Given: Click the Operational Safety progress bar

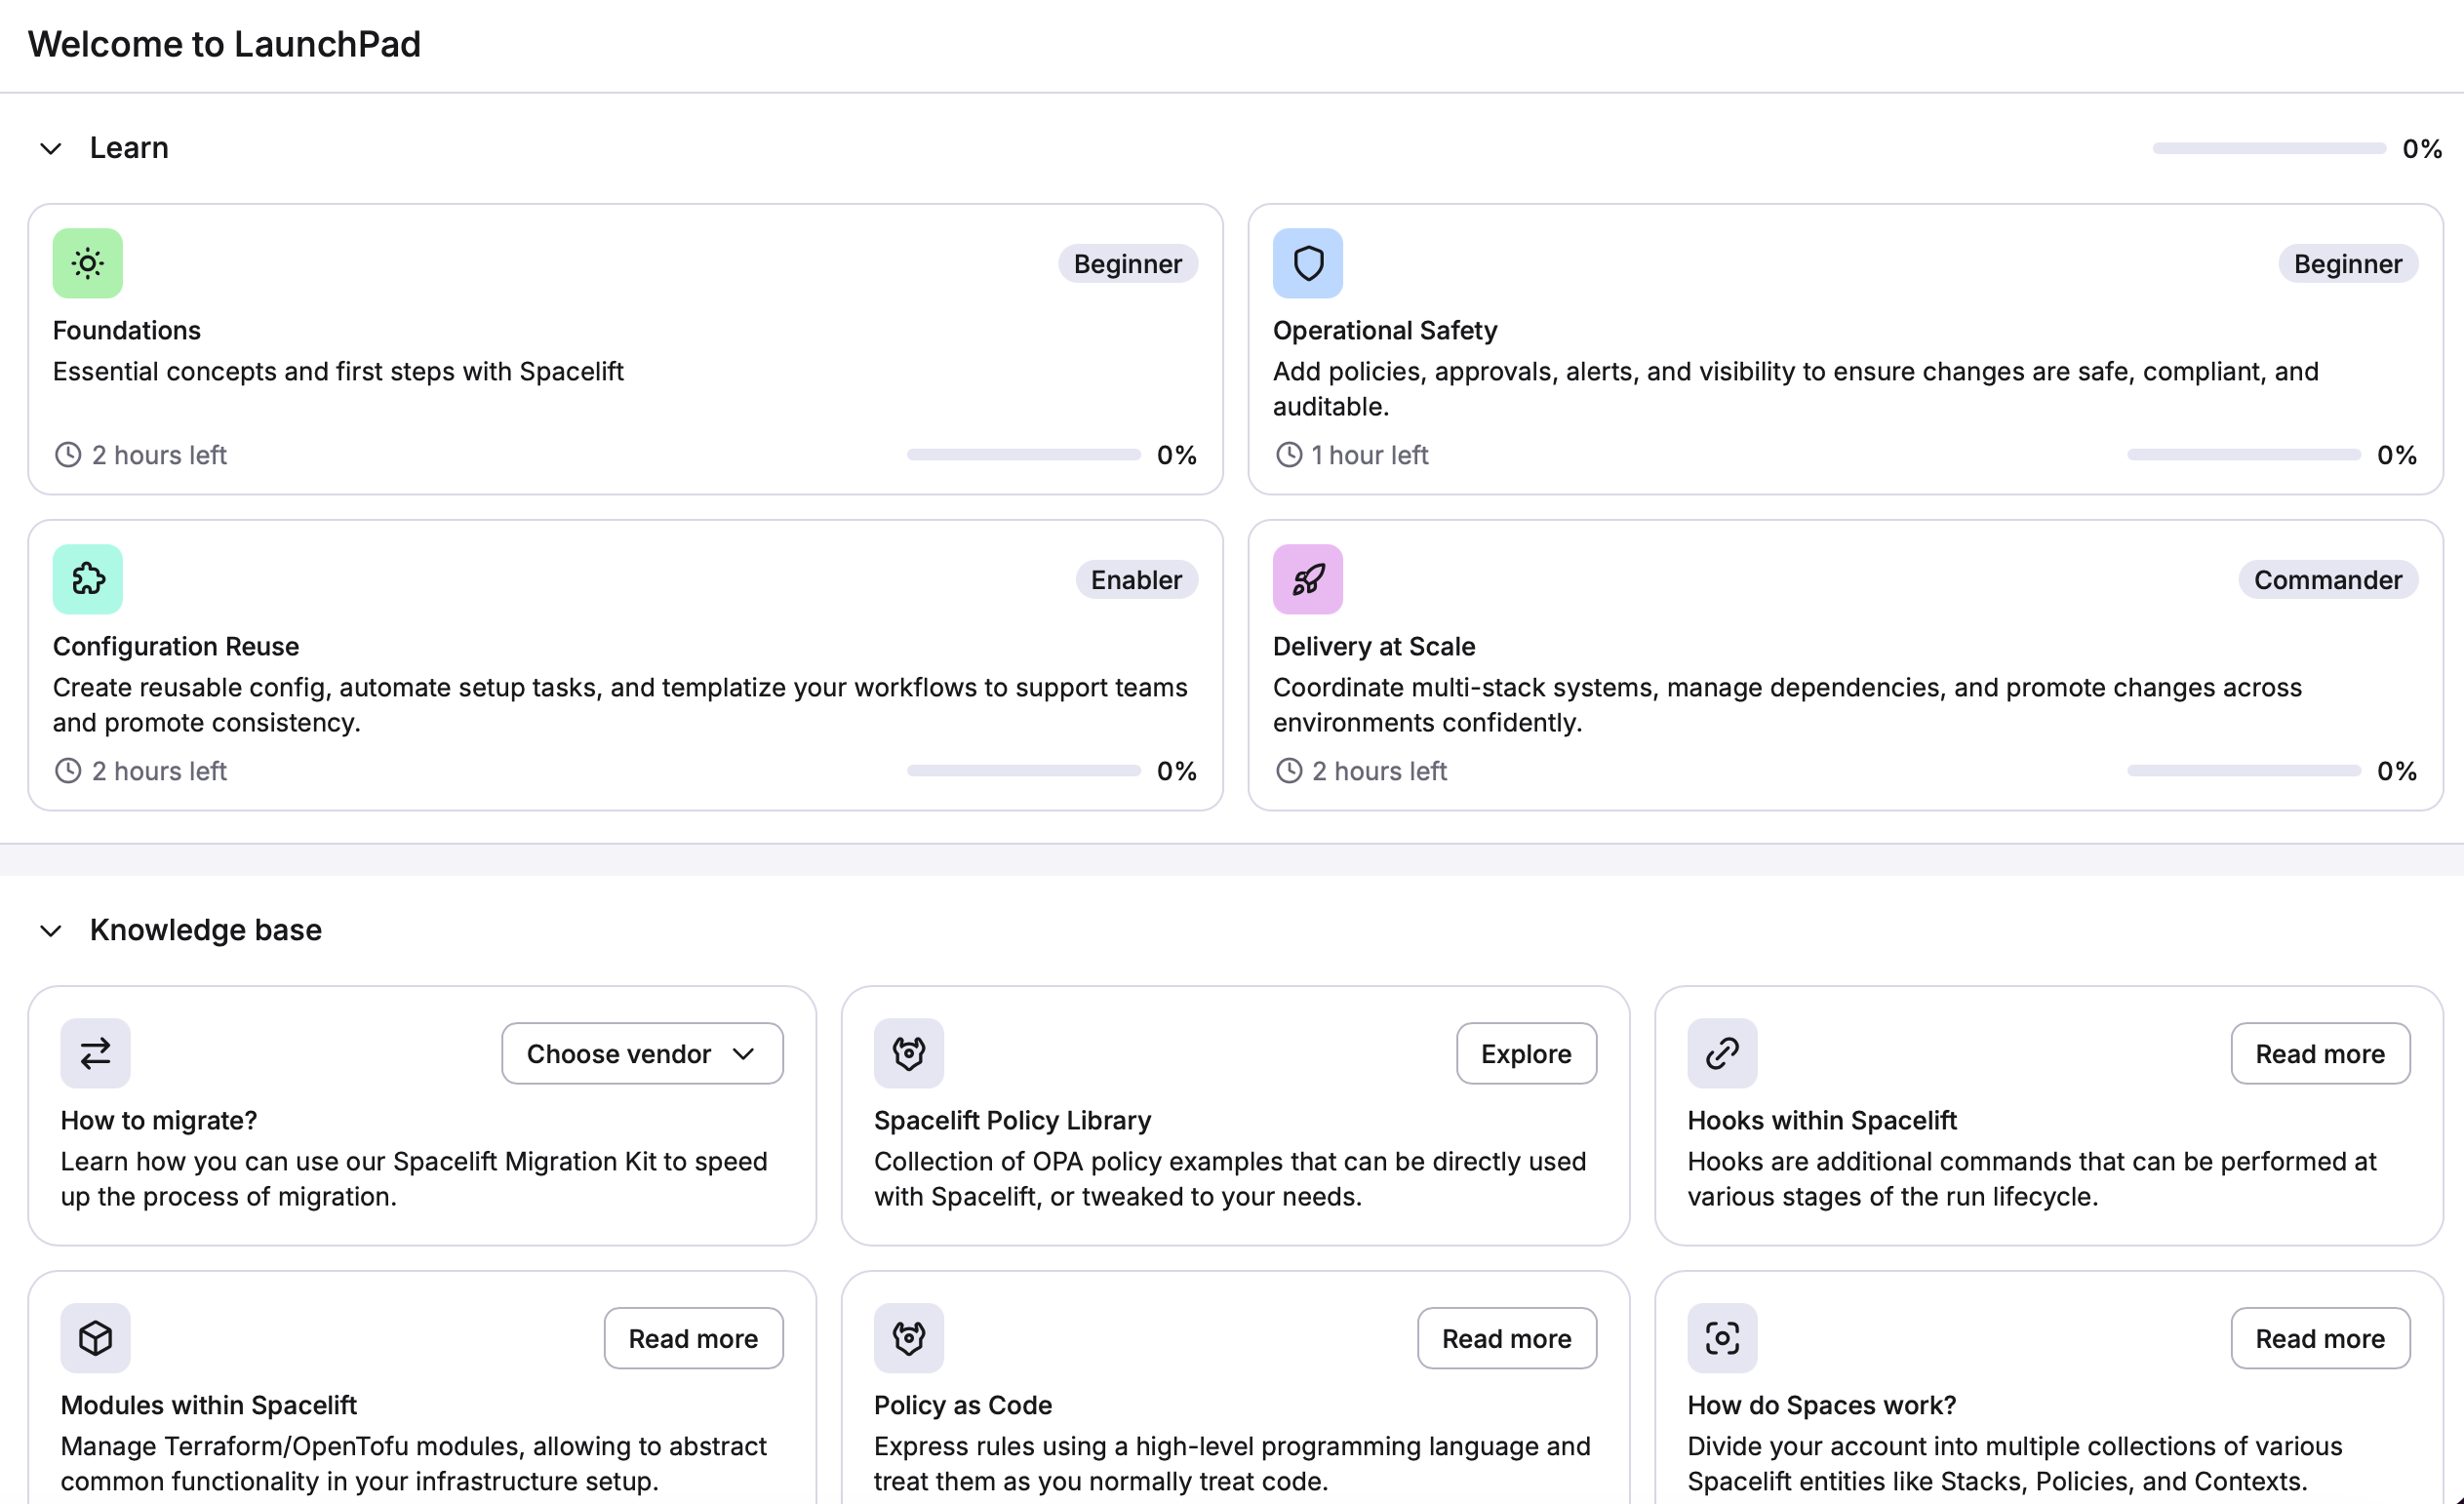Looking at the screenshot, I should (x=2244, y=455).
